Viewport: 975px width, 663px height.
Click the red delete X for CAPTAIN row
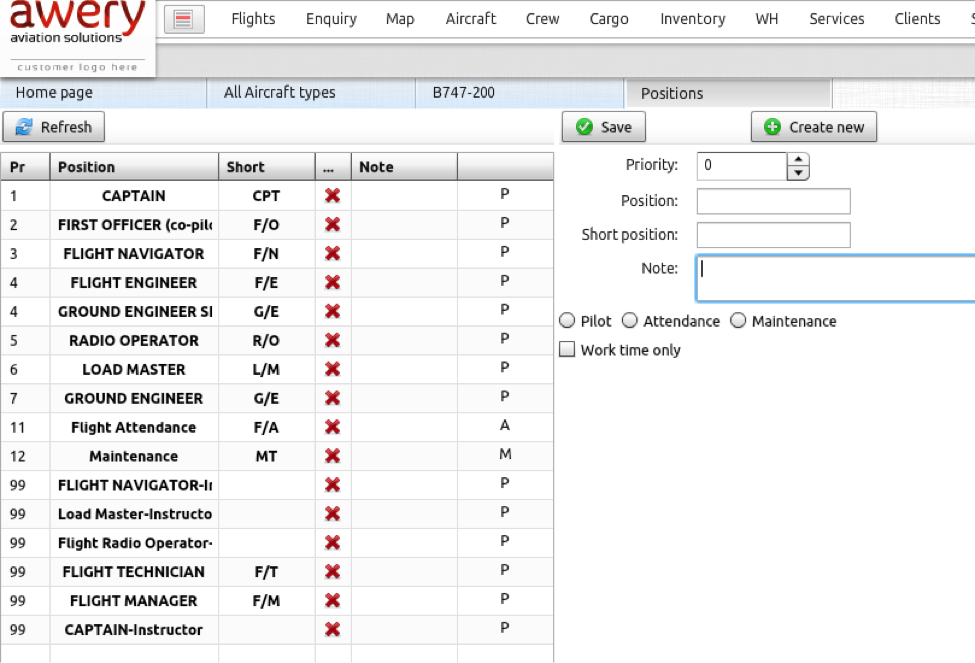(332, 196)
